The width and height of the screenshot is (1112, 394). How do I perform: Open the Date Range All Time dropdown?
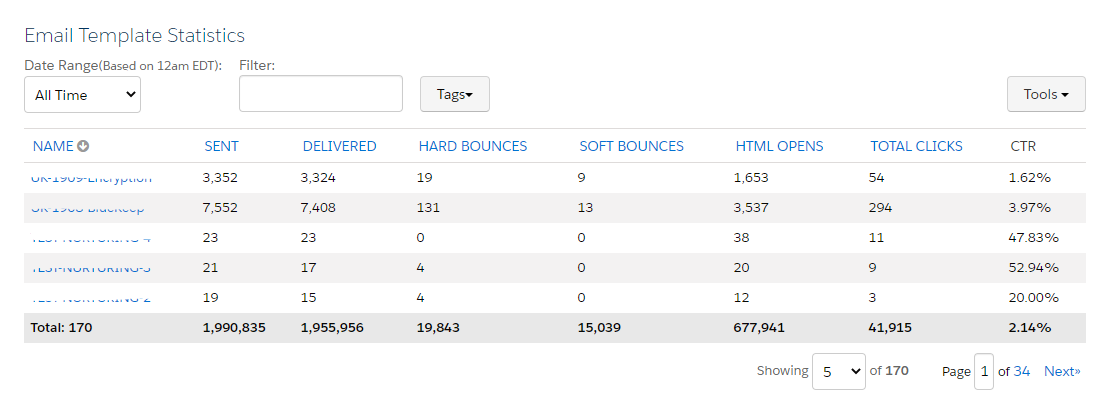point(82,95)
